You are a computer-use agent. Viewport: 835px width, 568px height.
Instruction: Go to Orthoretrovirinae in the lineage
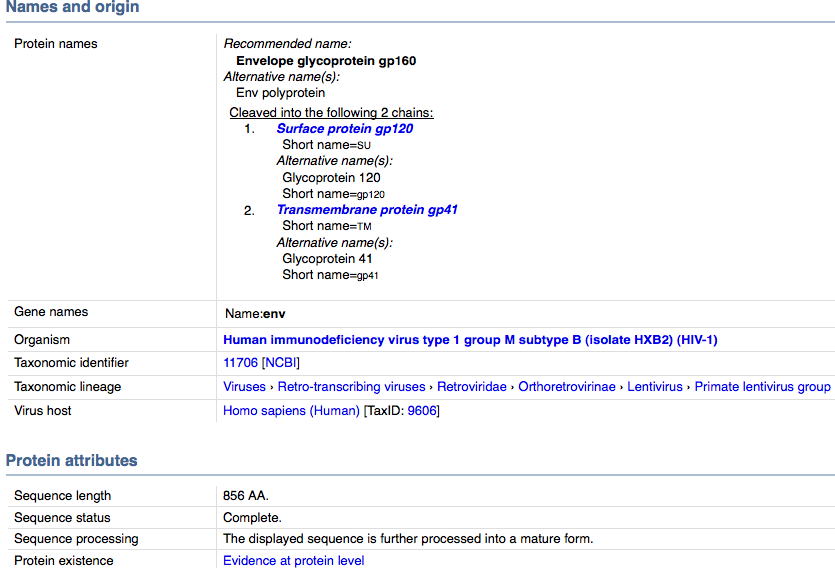(567, 387)
